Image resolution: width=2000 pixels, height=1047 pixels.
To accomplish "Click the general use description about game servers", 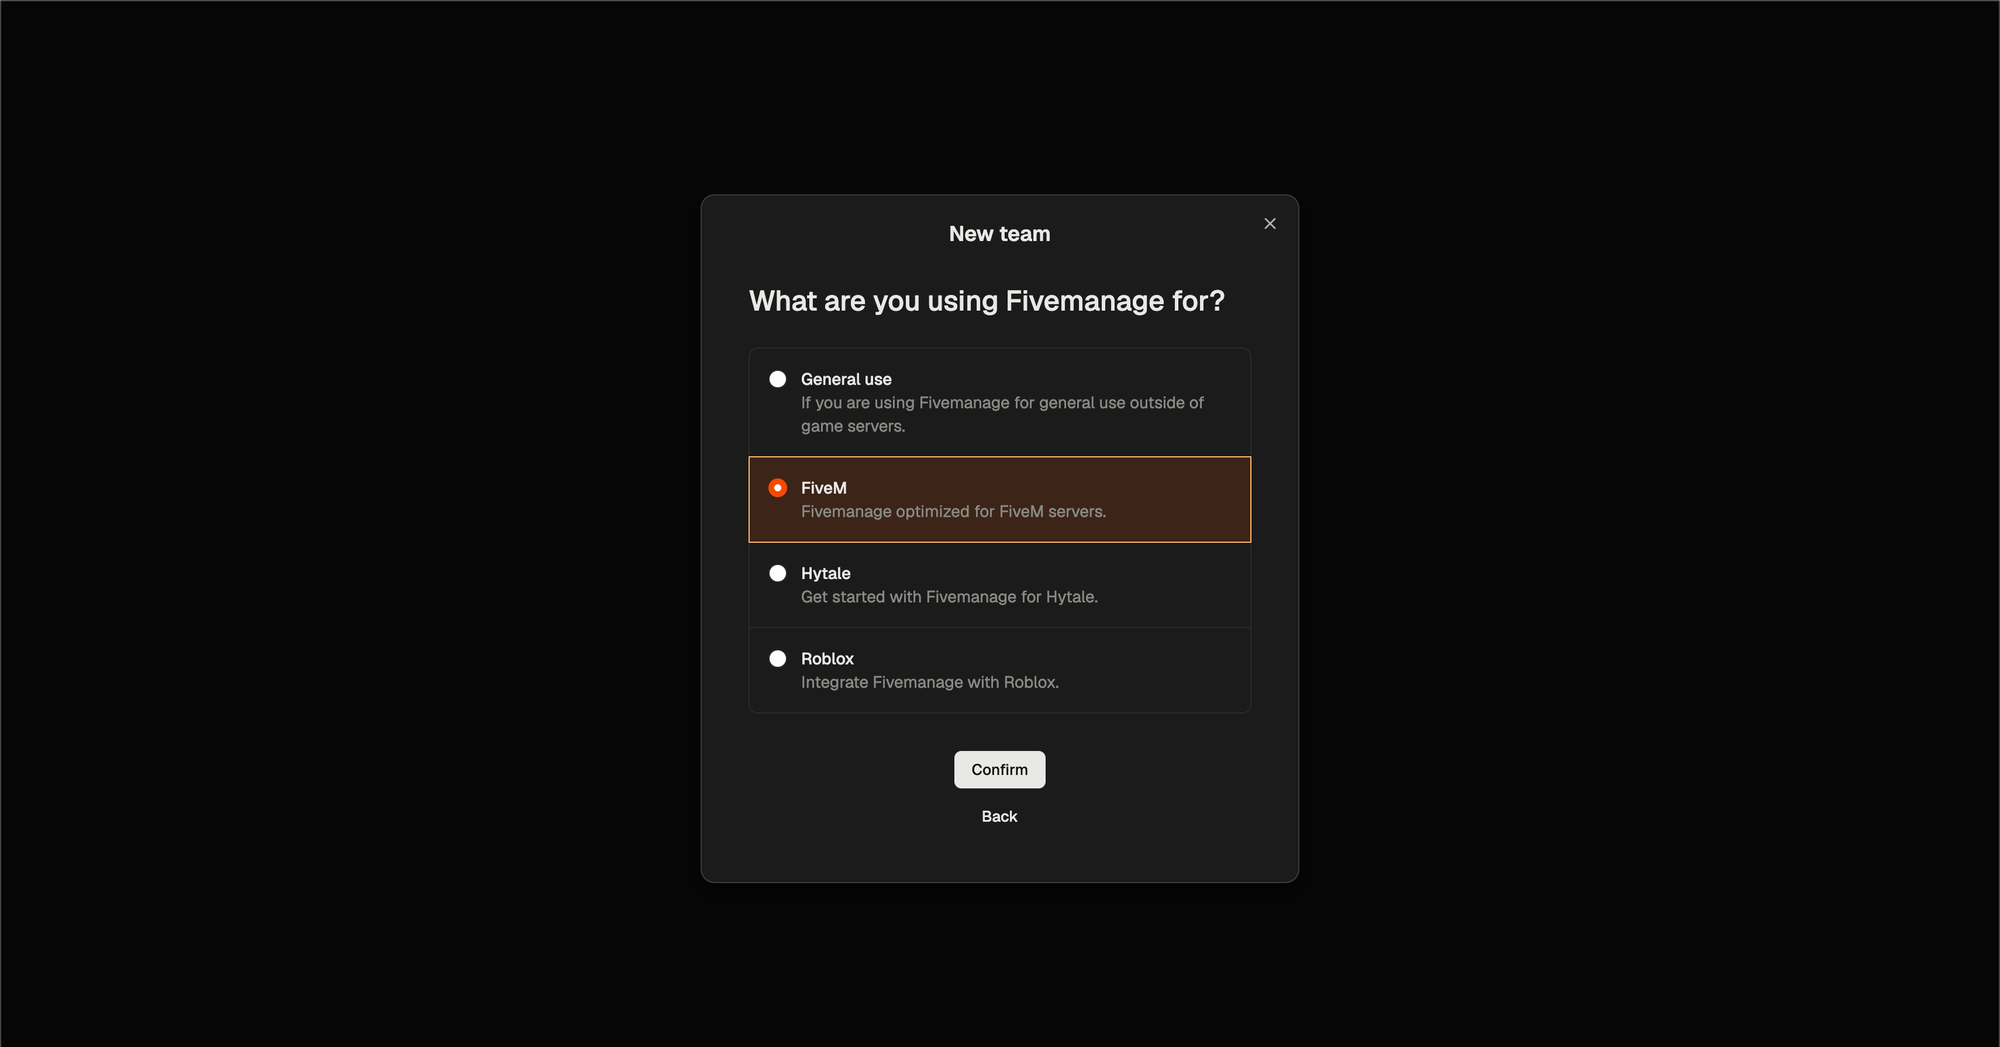I will pos(1002,414).
